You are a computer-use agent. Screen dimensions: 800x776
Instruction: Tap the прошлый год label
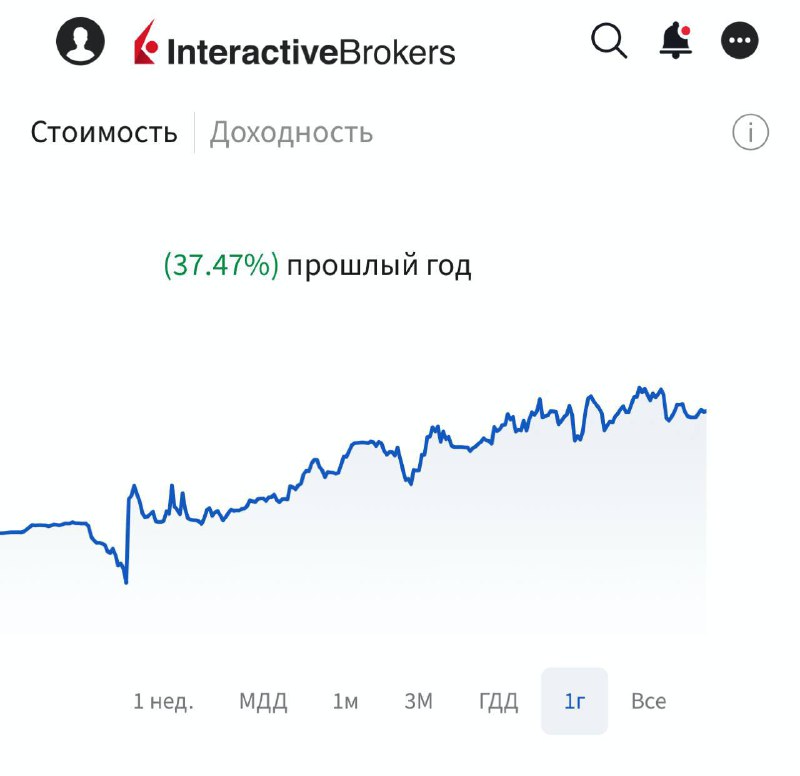point(379,266)
